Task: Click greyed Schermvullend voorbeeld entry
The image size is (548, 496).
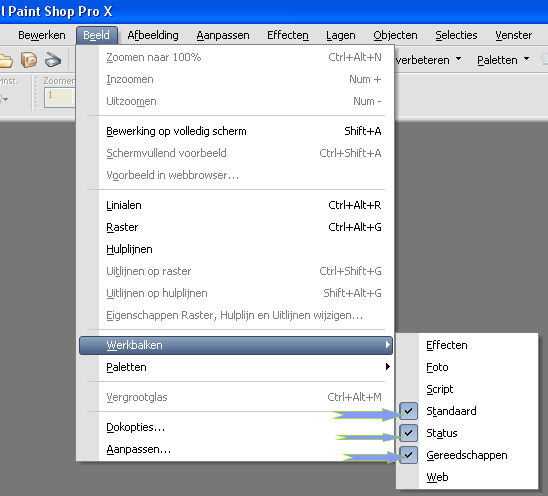Action: tap(236, 153)
